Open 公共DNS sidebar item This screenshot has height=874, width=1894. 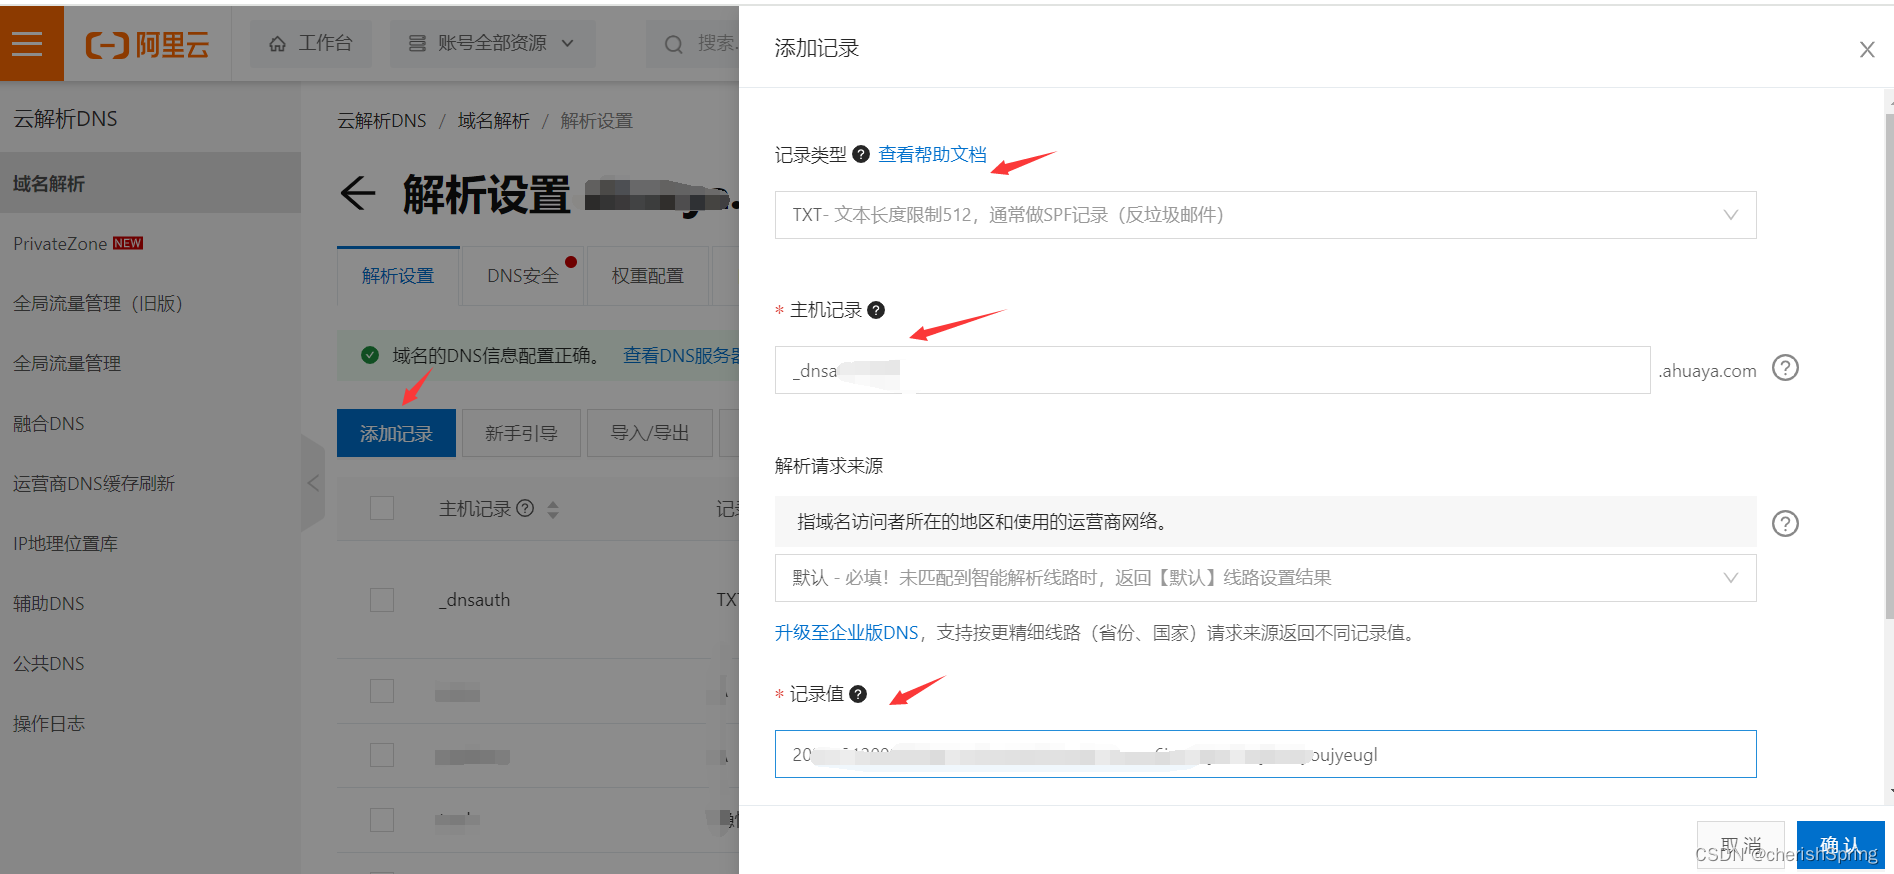(x=150, y=663)
